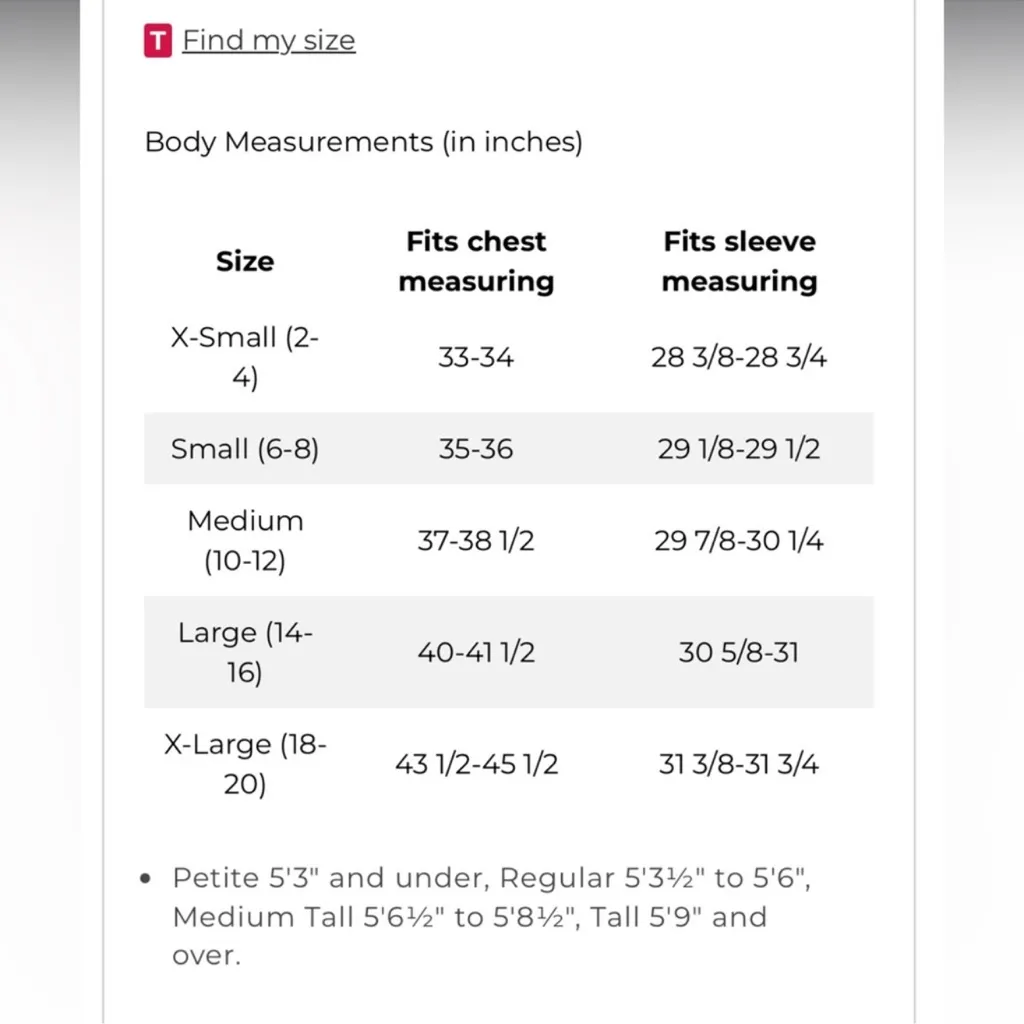1024x1024 pixels.
Task: Click the 33-34 chest measurement cell
Action: point(476,358)
